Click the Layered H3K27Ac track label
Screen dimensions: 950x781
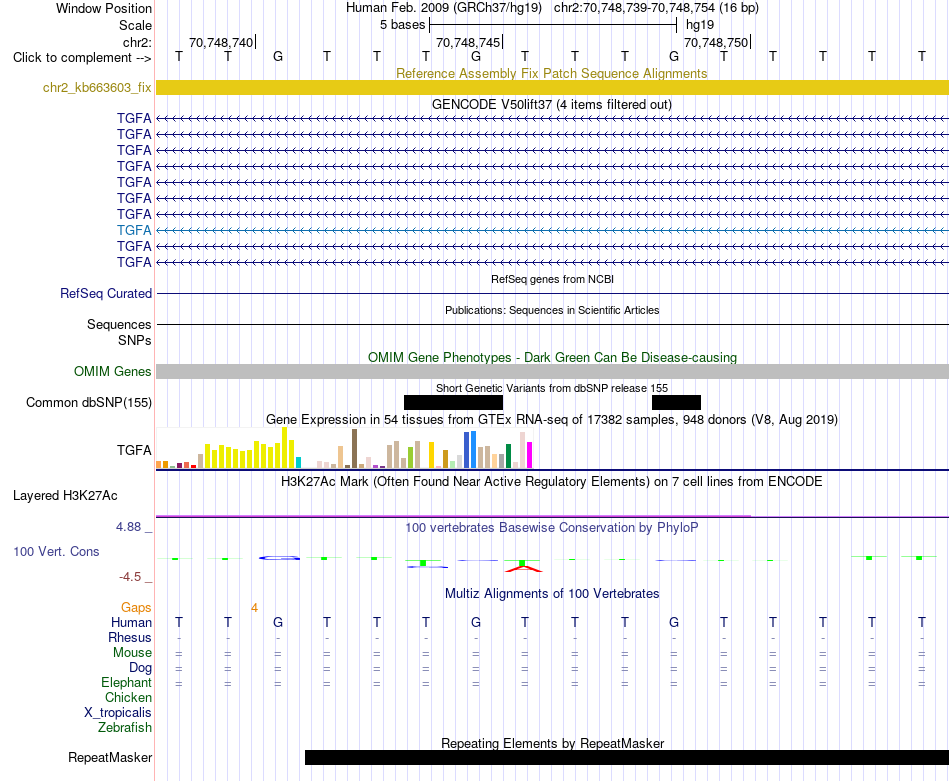tap(65, 496)
